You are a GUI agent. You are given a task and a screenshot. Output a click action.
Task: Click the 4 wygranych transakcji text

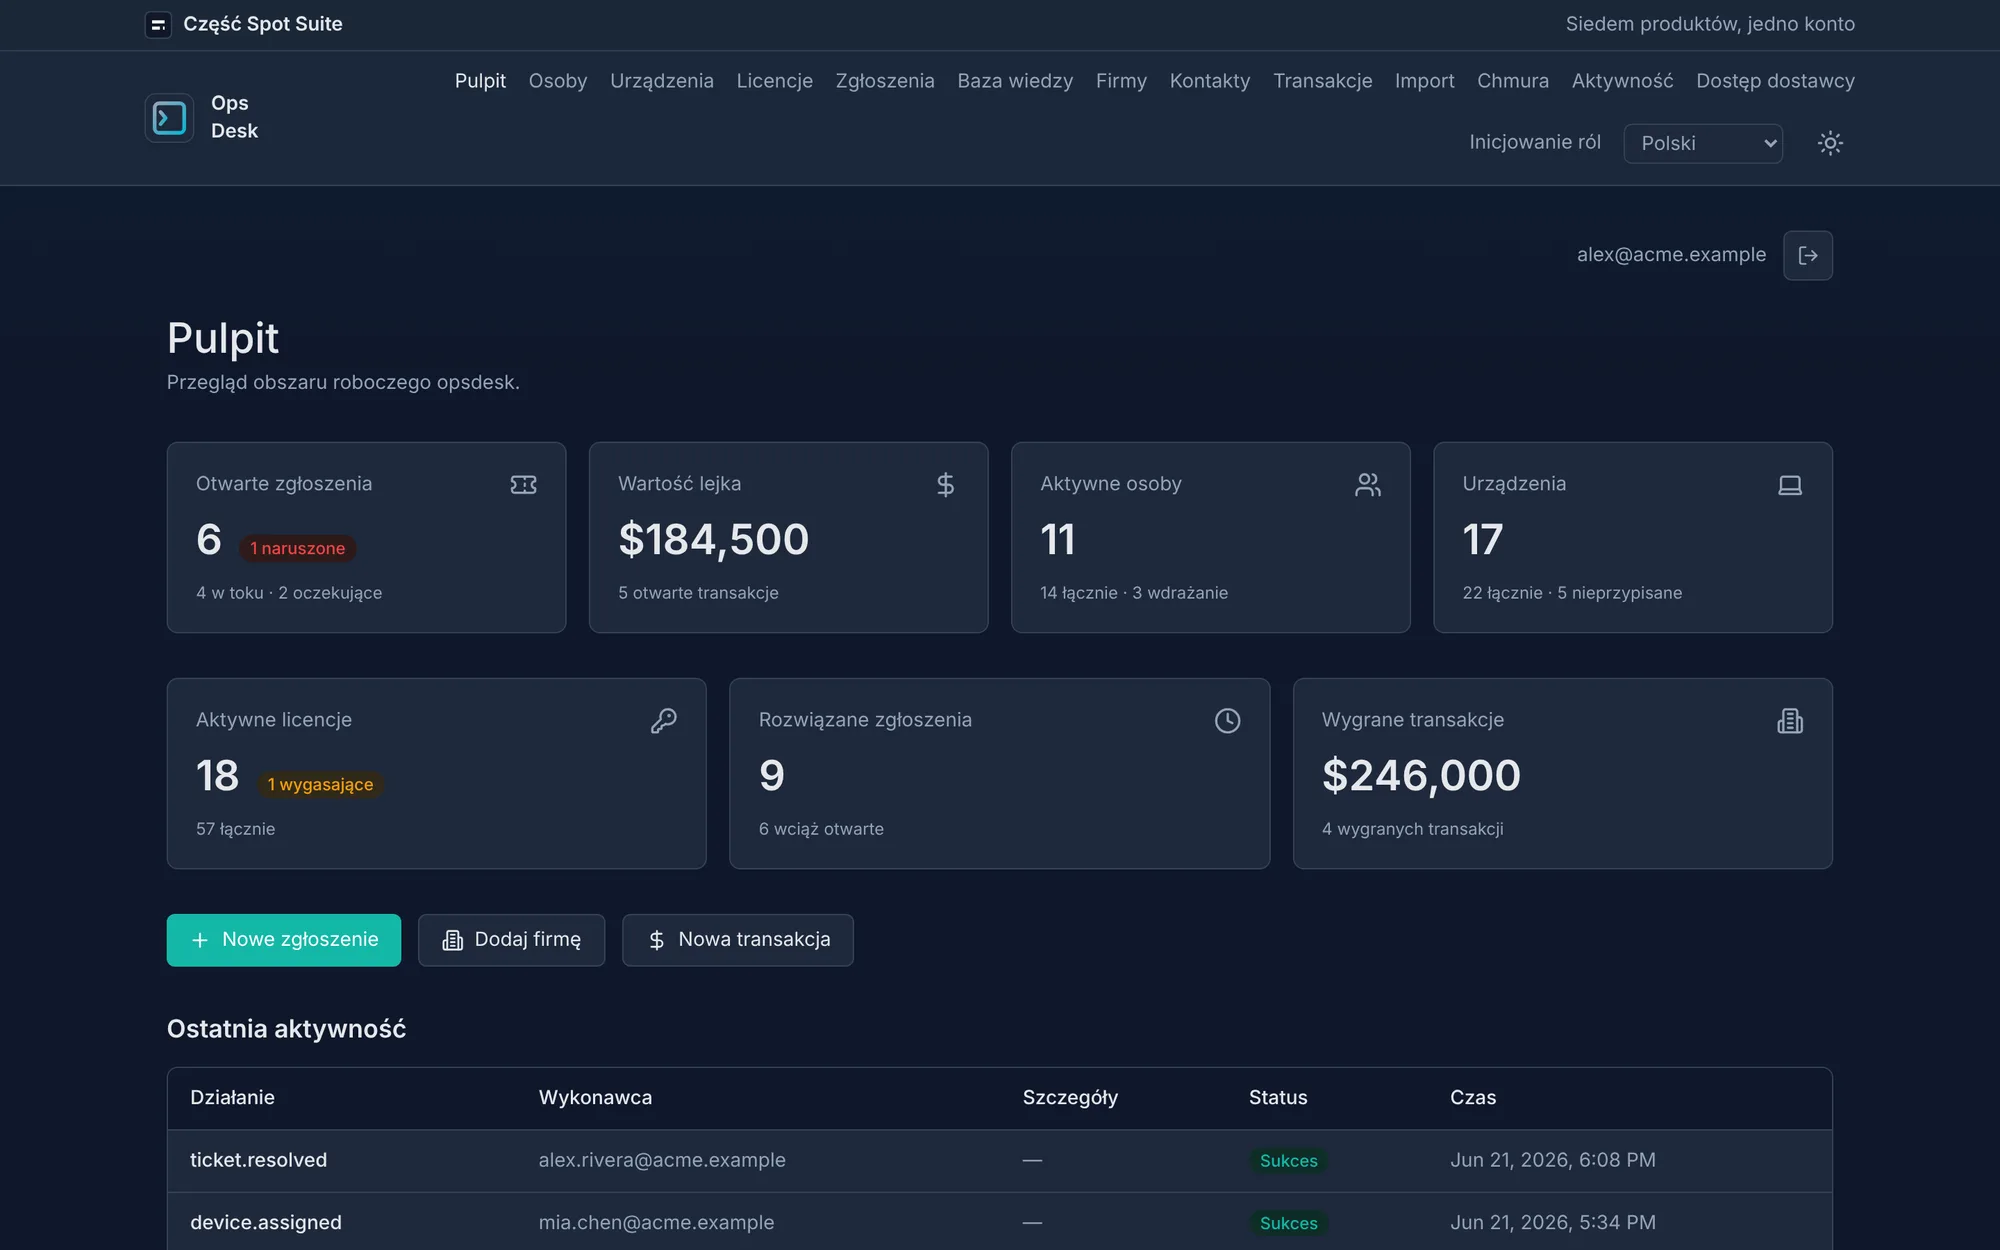click(1412, 829)
